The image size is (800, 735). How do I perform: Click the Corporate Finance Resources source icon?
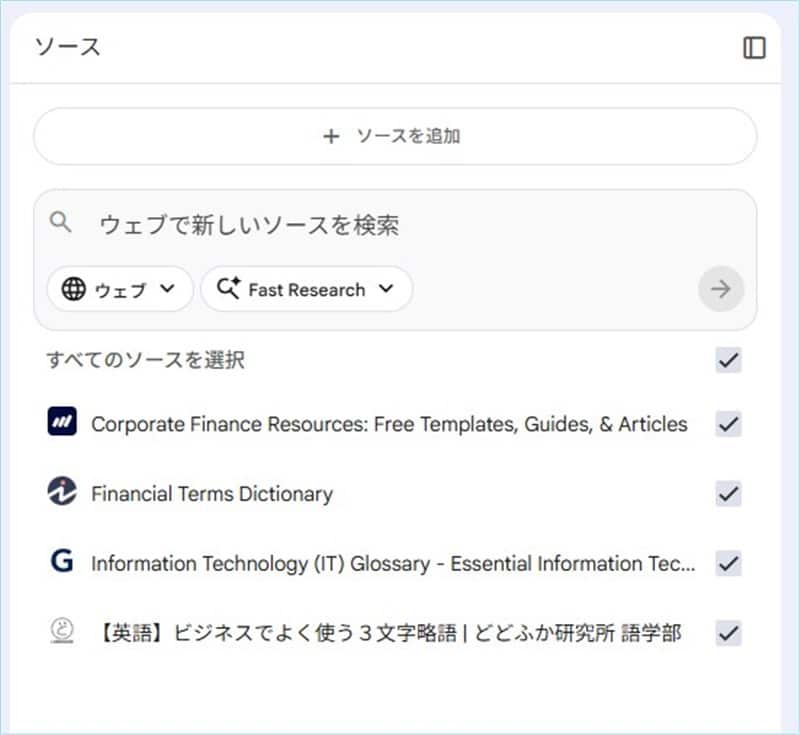(62, 423)
